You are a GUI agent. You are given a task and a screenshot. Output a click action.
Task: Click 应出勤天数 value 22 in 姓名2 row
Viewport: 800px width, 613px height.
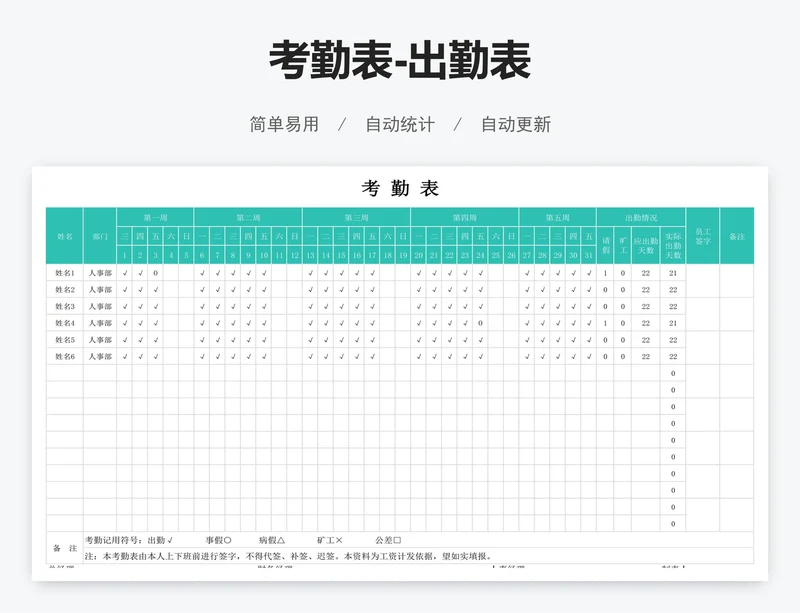(645, 290)
